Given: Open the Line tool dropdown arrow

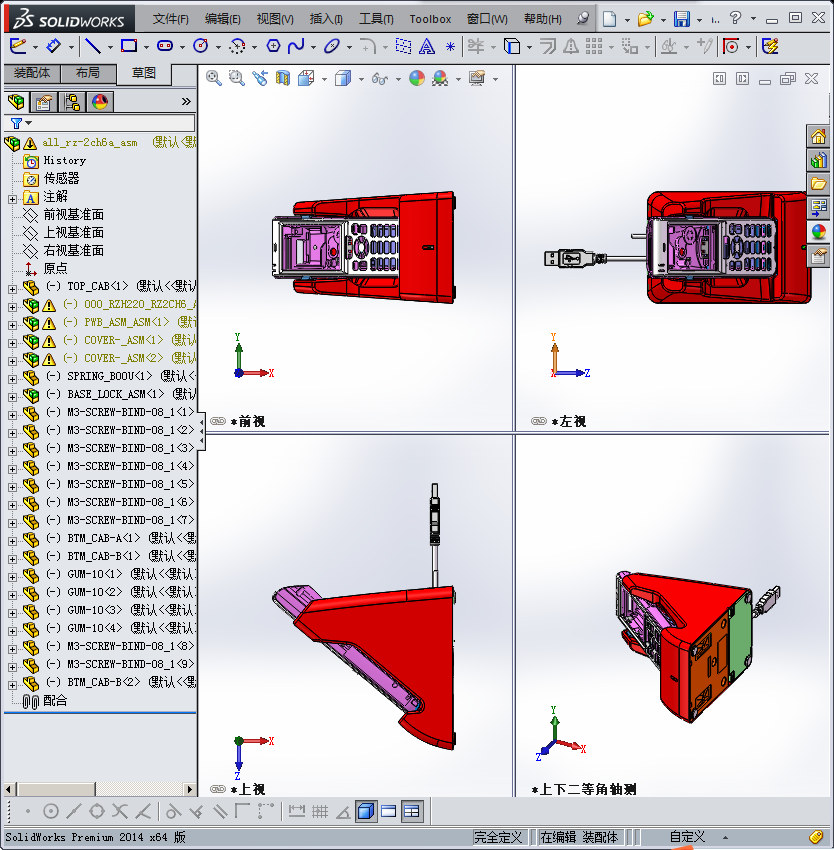Looking at the screenshot, I should (x=110, y=48).
